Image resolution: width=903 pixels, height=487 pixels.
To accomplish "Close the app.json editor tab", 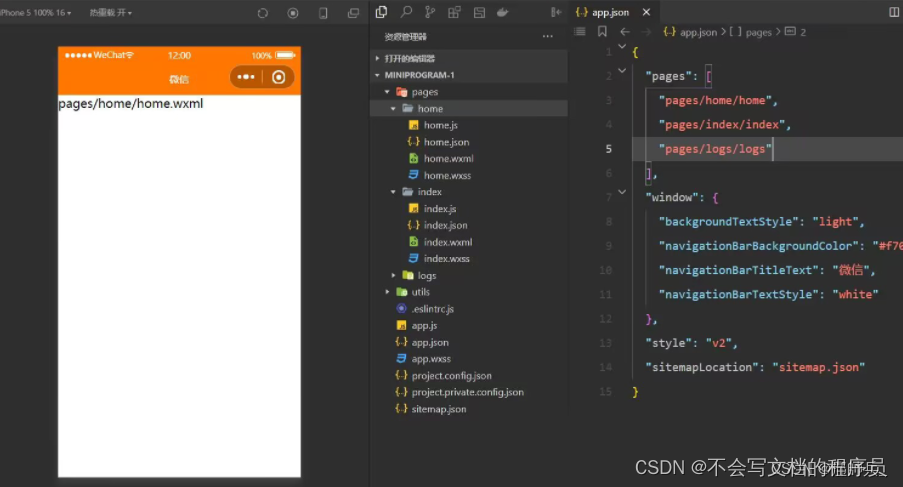I will (646, 12).
